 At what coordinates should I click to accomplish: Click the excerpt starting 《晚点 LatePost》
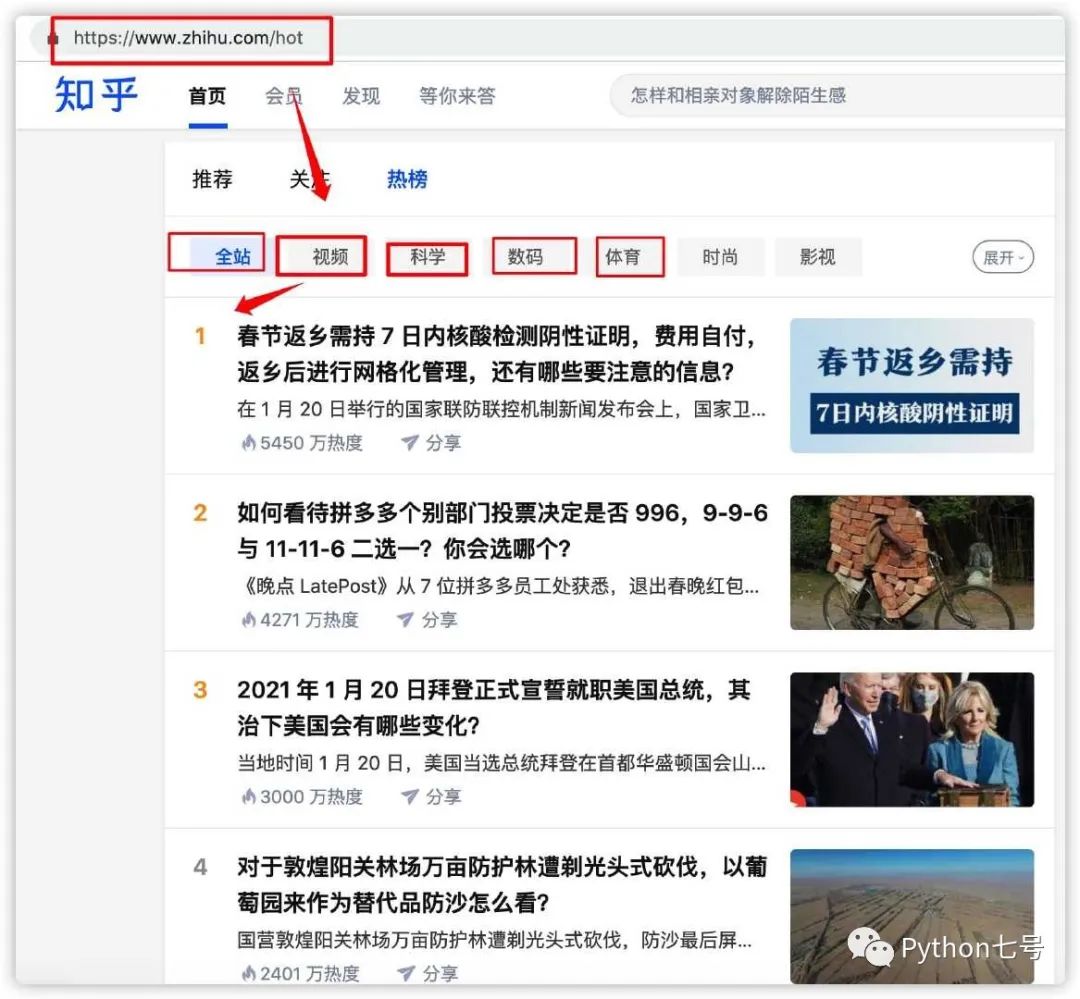[x=498, y=586]
